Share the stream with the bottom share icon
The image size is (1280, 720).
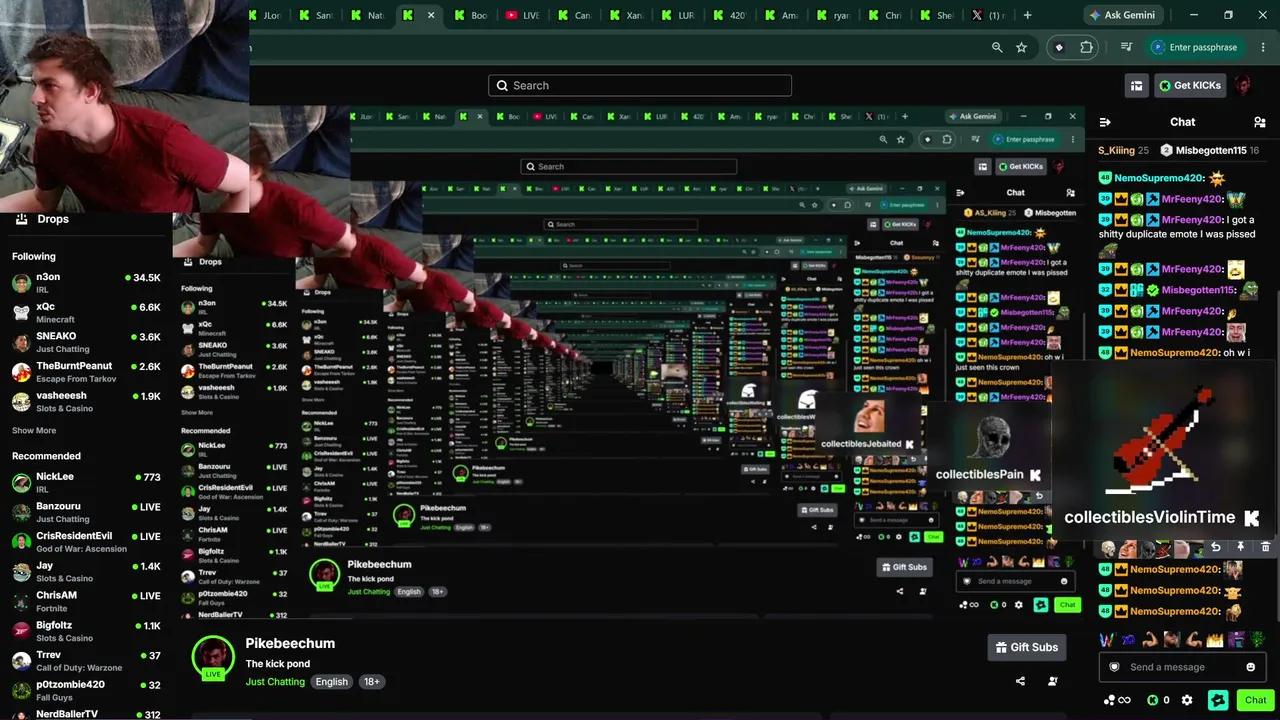pos(1020,682)
